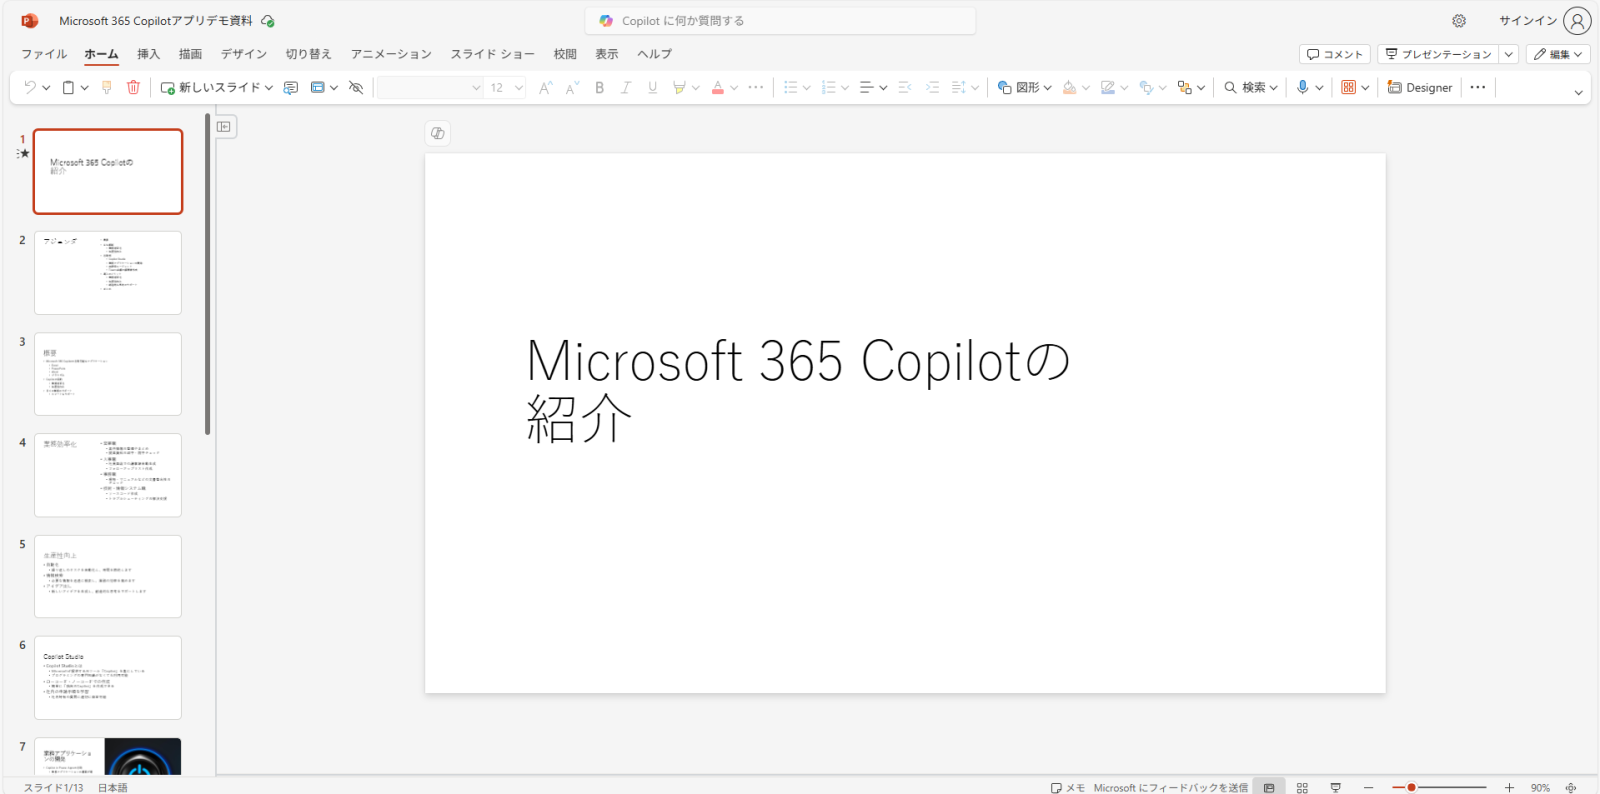Click shape outline pen icon
The width and height of the screenshot is (1600, 794).
(1108, 88)
